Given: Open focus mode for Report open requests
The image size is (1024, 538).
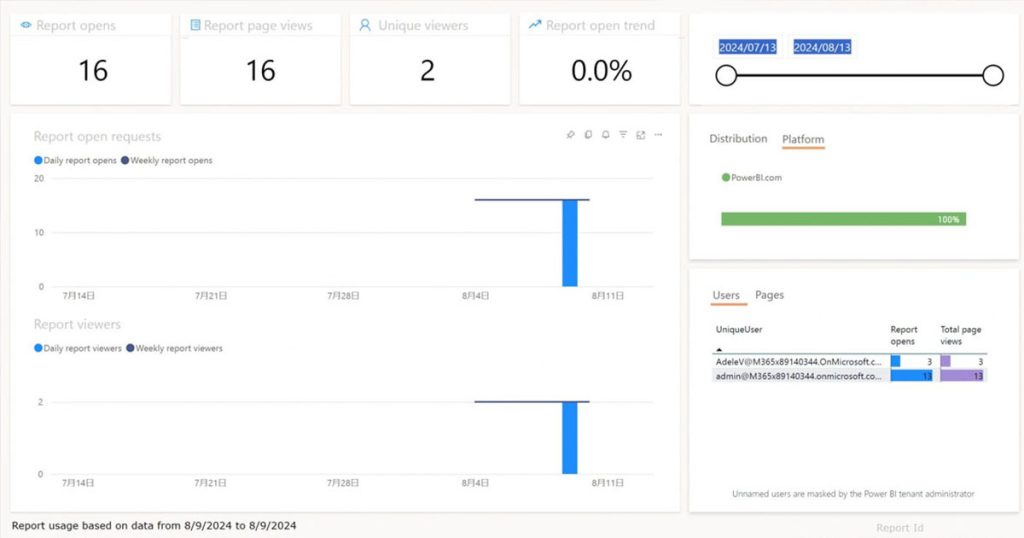Looking at the screenshot, I should coord(640,135).
